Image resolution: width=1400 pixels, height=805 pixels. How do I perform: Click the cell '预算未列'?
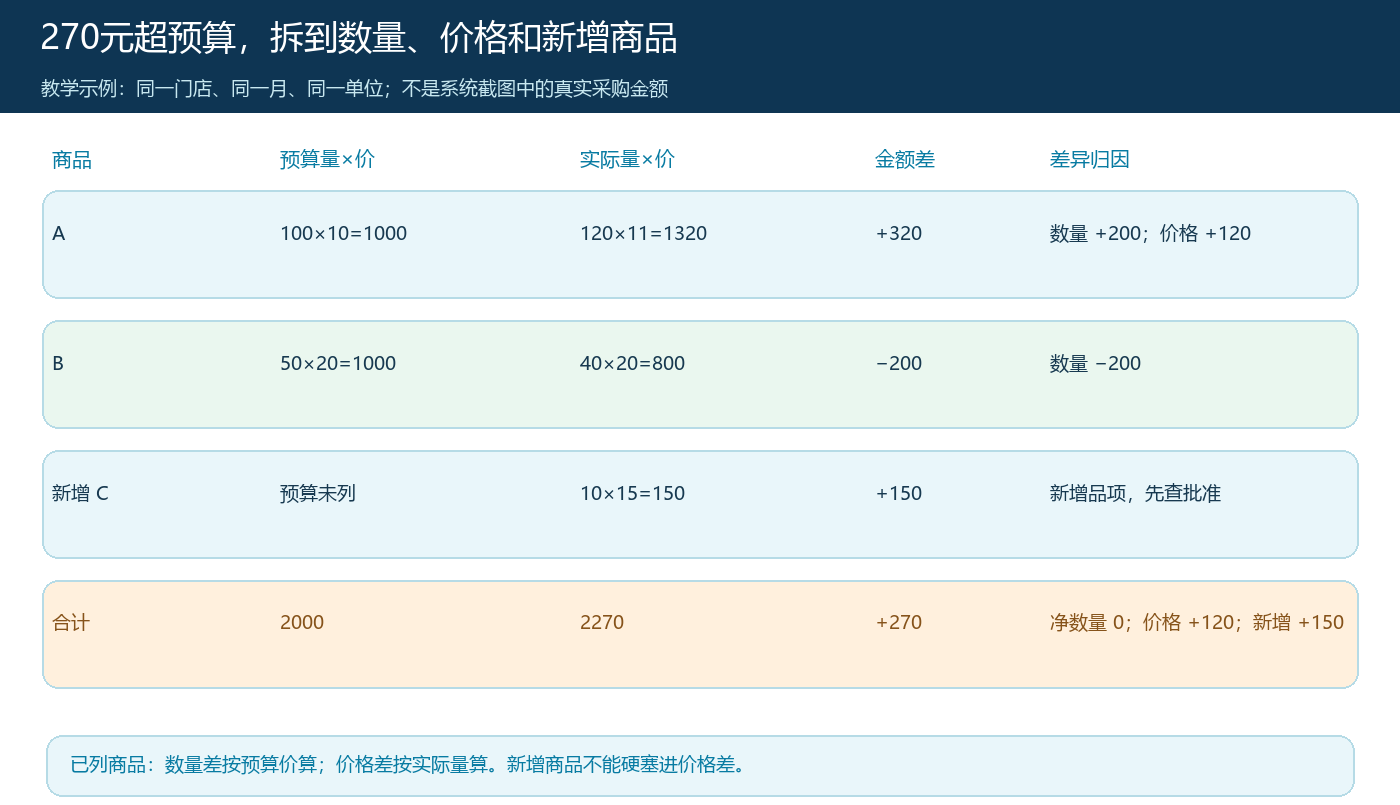[318, 493]
